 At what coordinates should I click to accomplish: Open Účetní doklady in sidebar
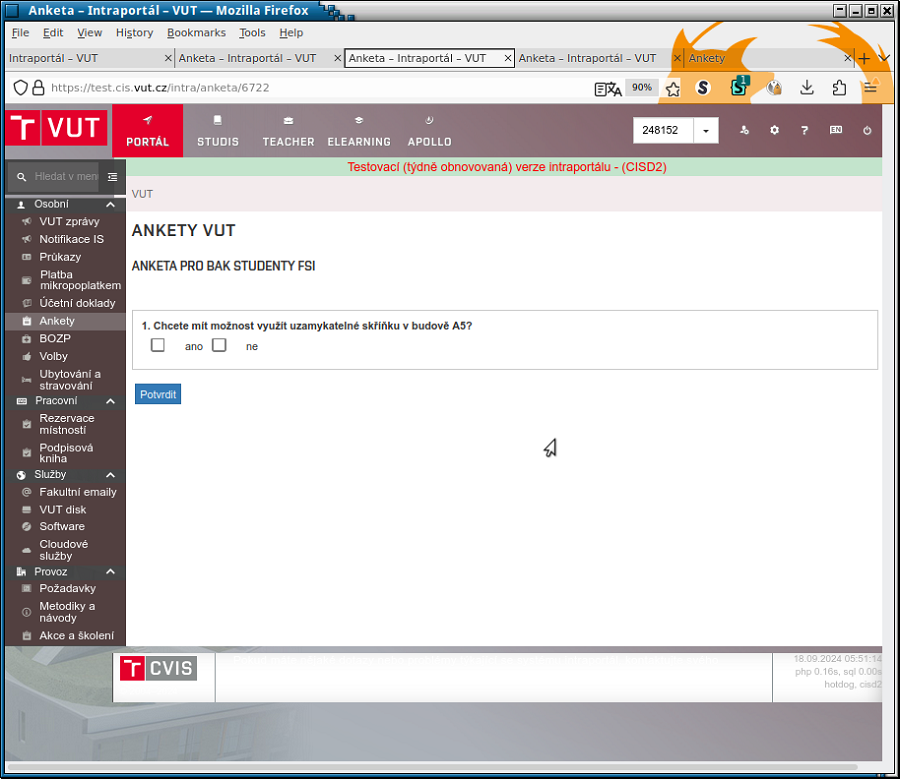(x=77, y=303)
